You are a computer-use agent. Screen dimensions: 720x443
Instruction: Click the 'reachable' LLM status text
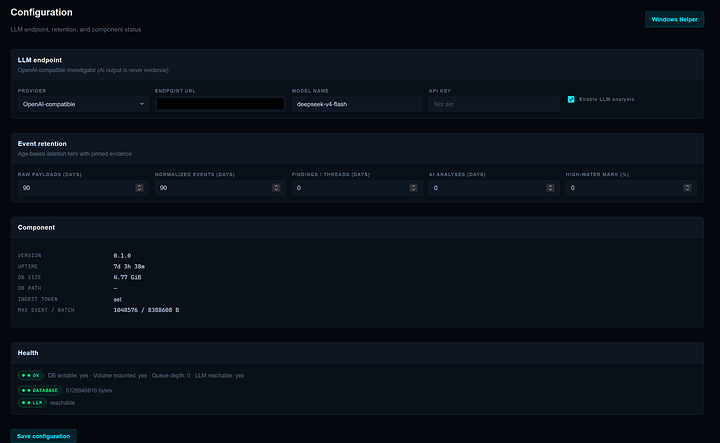tap(62, 403)
